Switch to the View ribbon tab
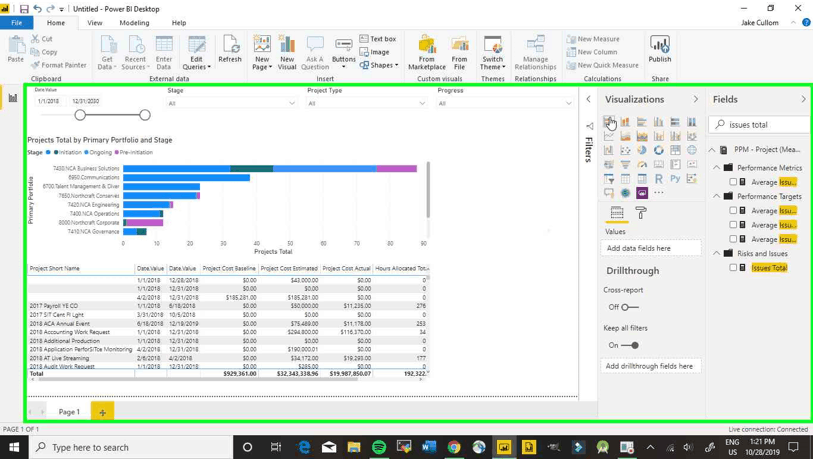 (94, 23)
